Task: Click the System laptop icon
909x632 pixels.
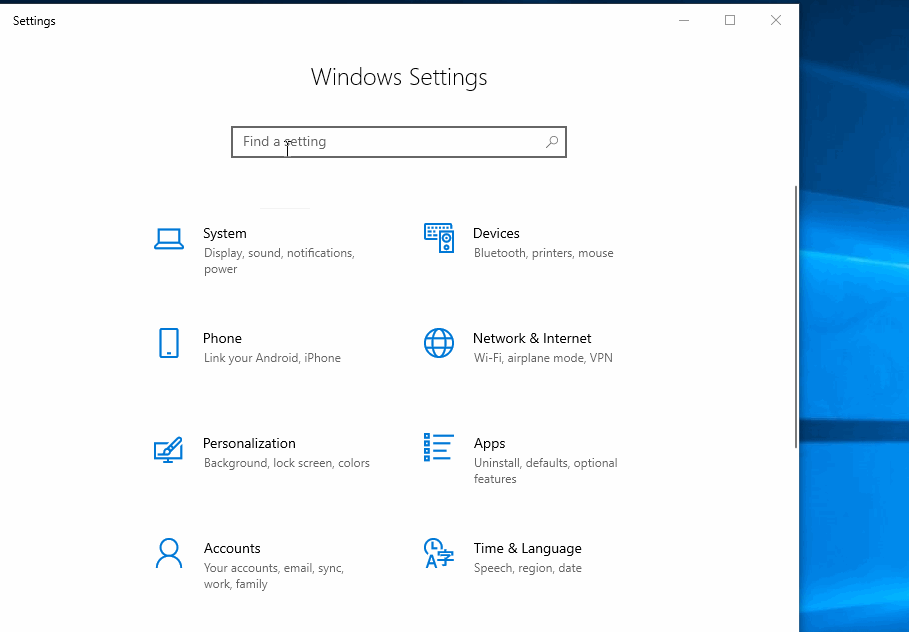Action: point(169,239)
